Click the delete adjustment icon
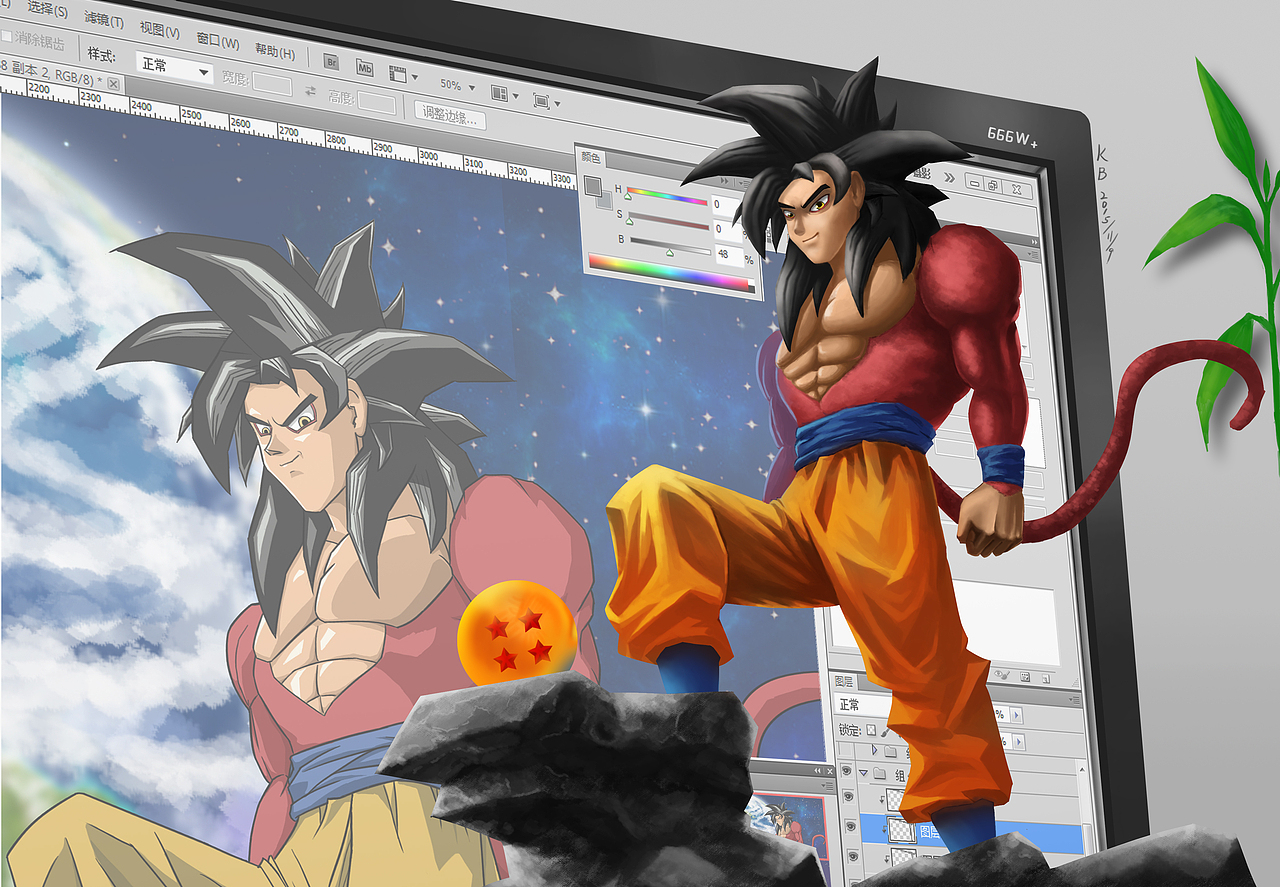Viewport: 1280px width, 887px height. [1046, 678]
